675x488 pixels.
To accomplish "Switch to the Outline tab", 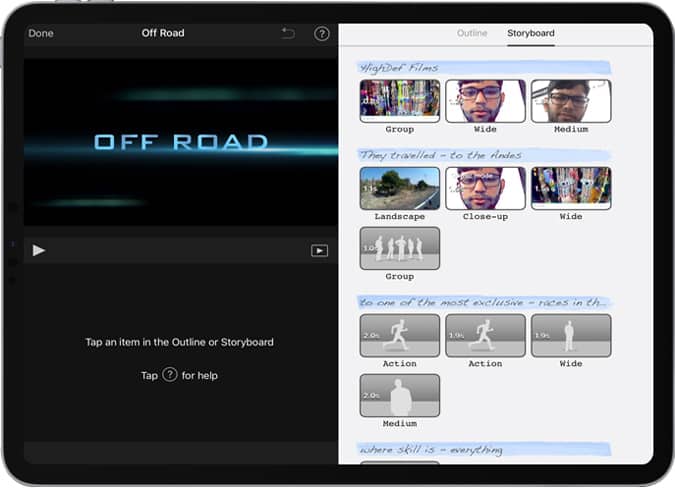I will 472,34.
